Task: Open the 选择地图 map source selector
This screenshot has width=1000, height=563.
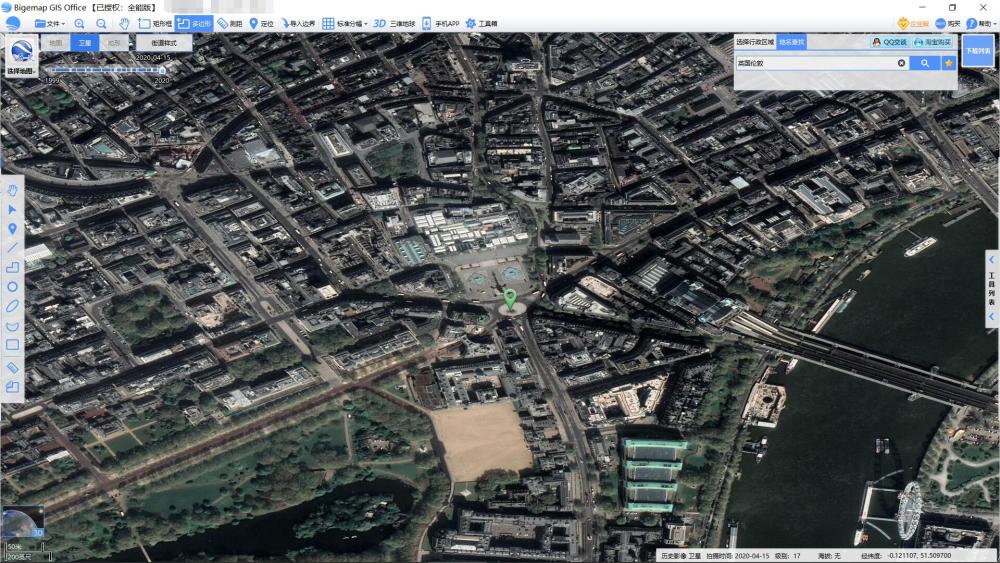Action: coord(21,56)
